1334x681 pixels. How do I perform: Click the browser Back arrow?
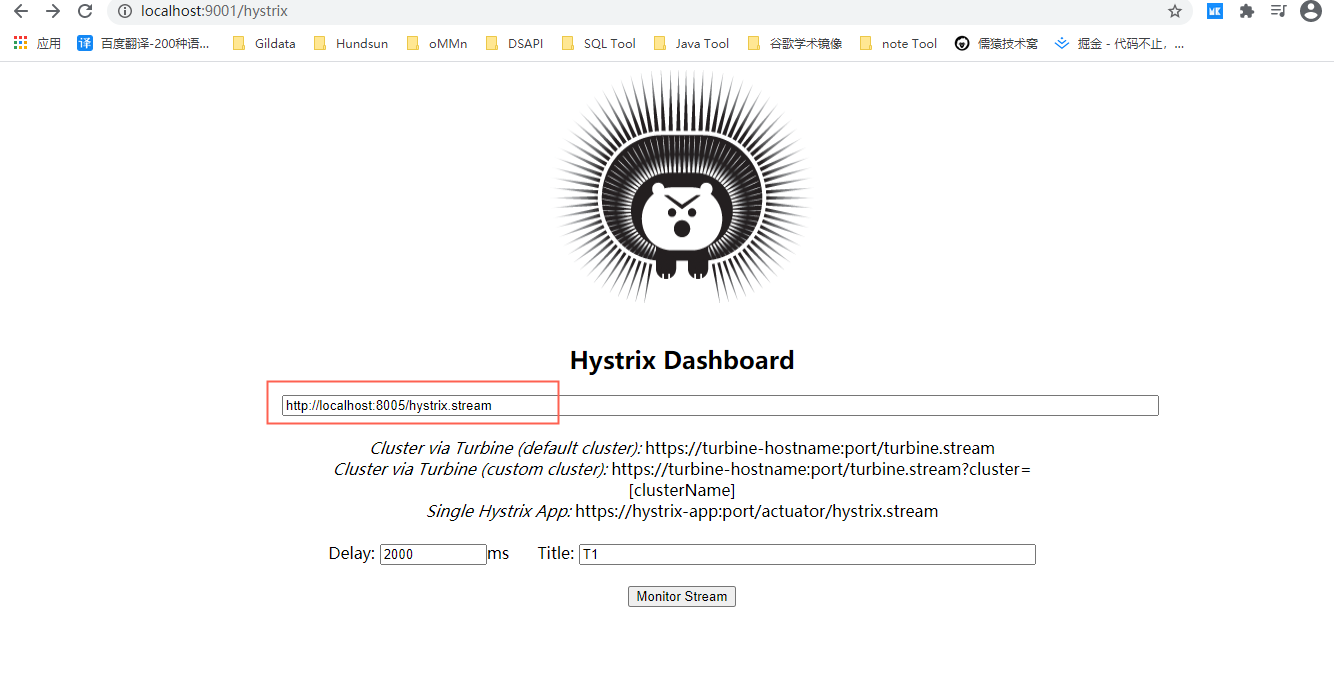pos(20,11)
